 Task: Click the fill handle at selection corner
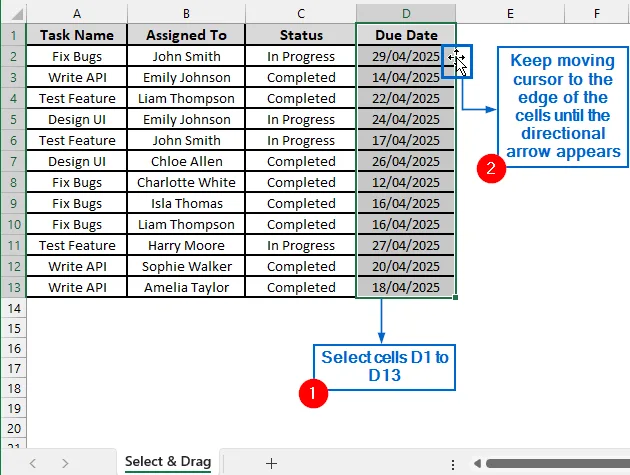click(455, 297)
